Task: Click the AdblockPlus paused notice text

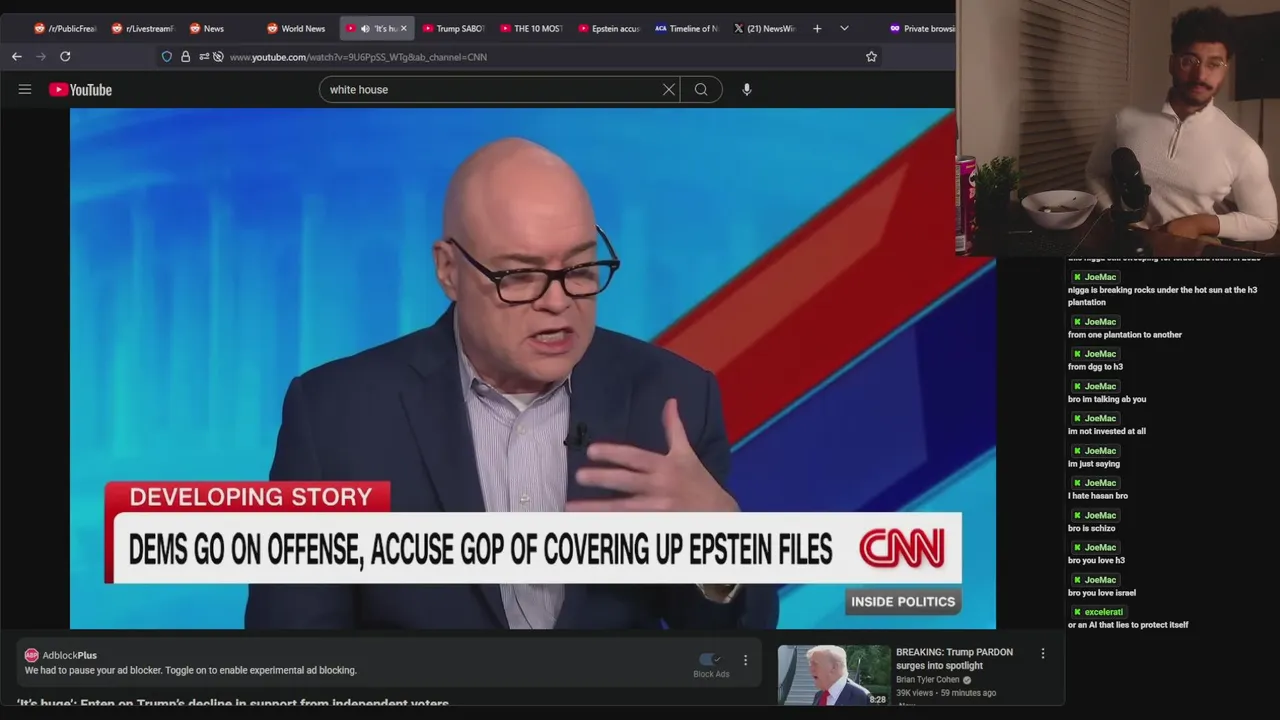Action: click(x=190, y=670)
